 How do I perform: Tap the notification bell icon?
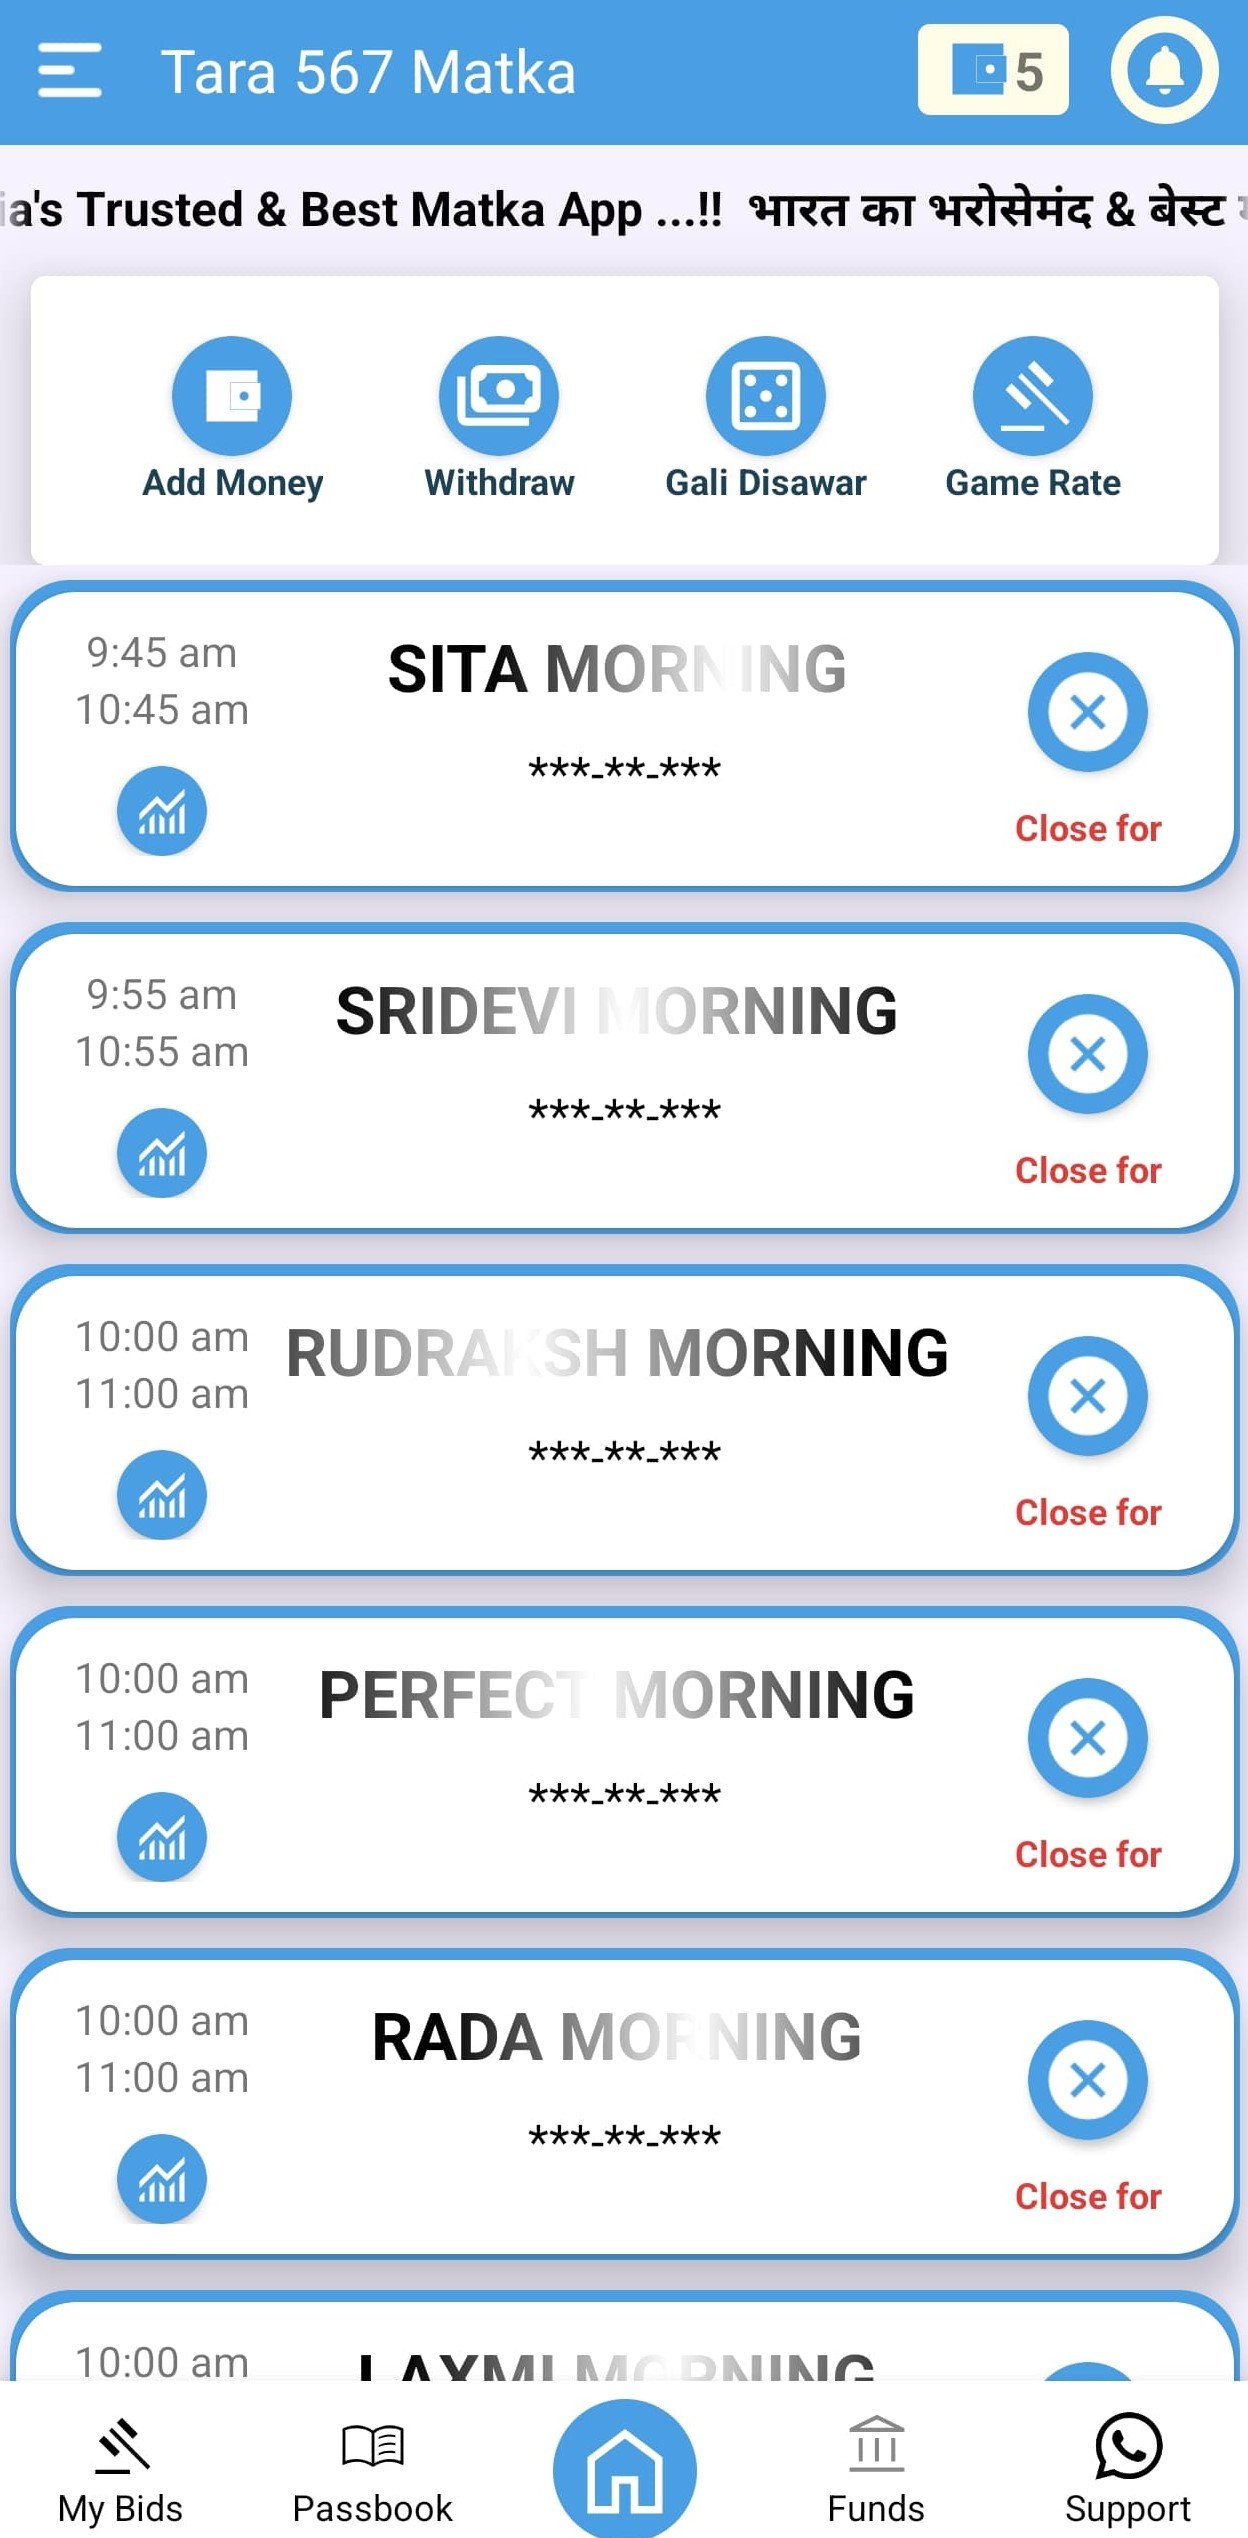point(1164,71)
